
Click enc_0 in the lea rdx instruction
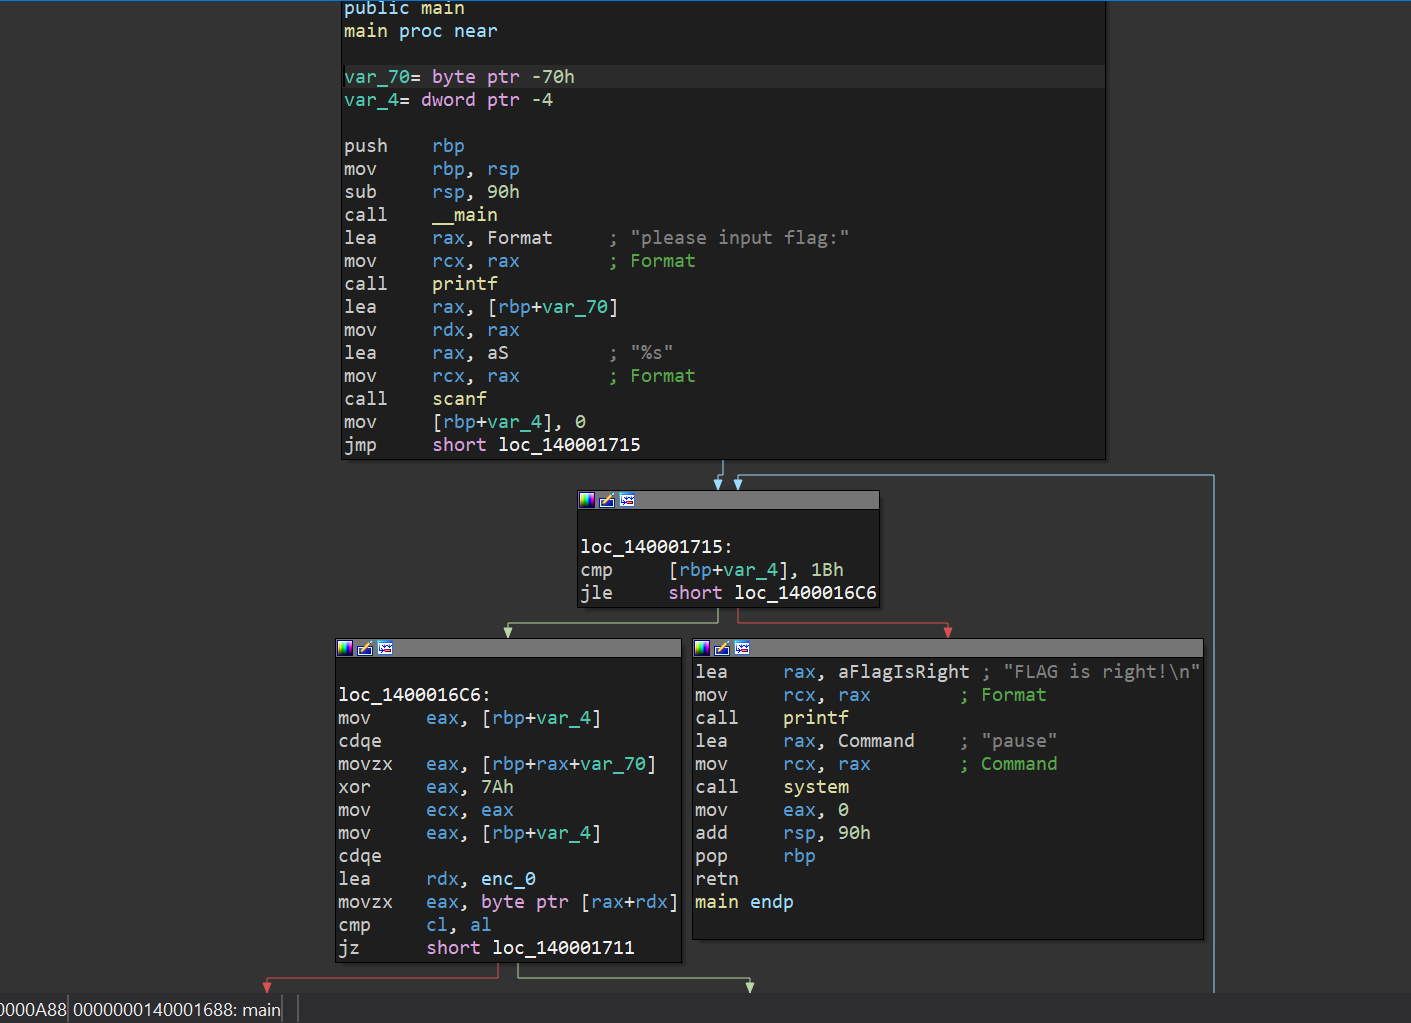[x=508, y=879]
